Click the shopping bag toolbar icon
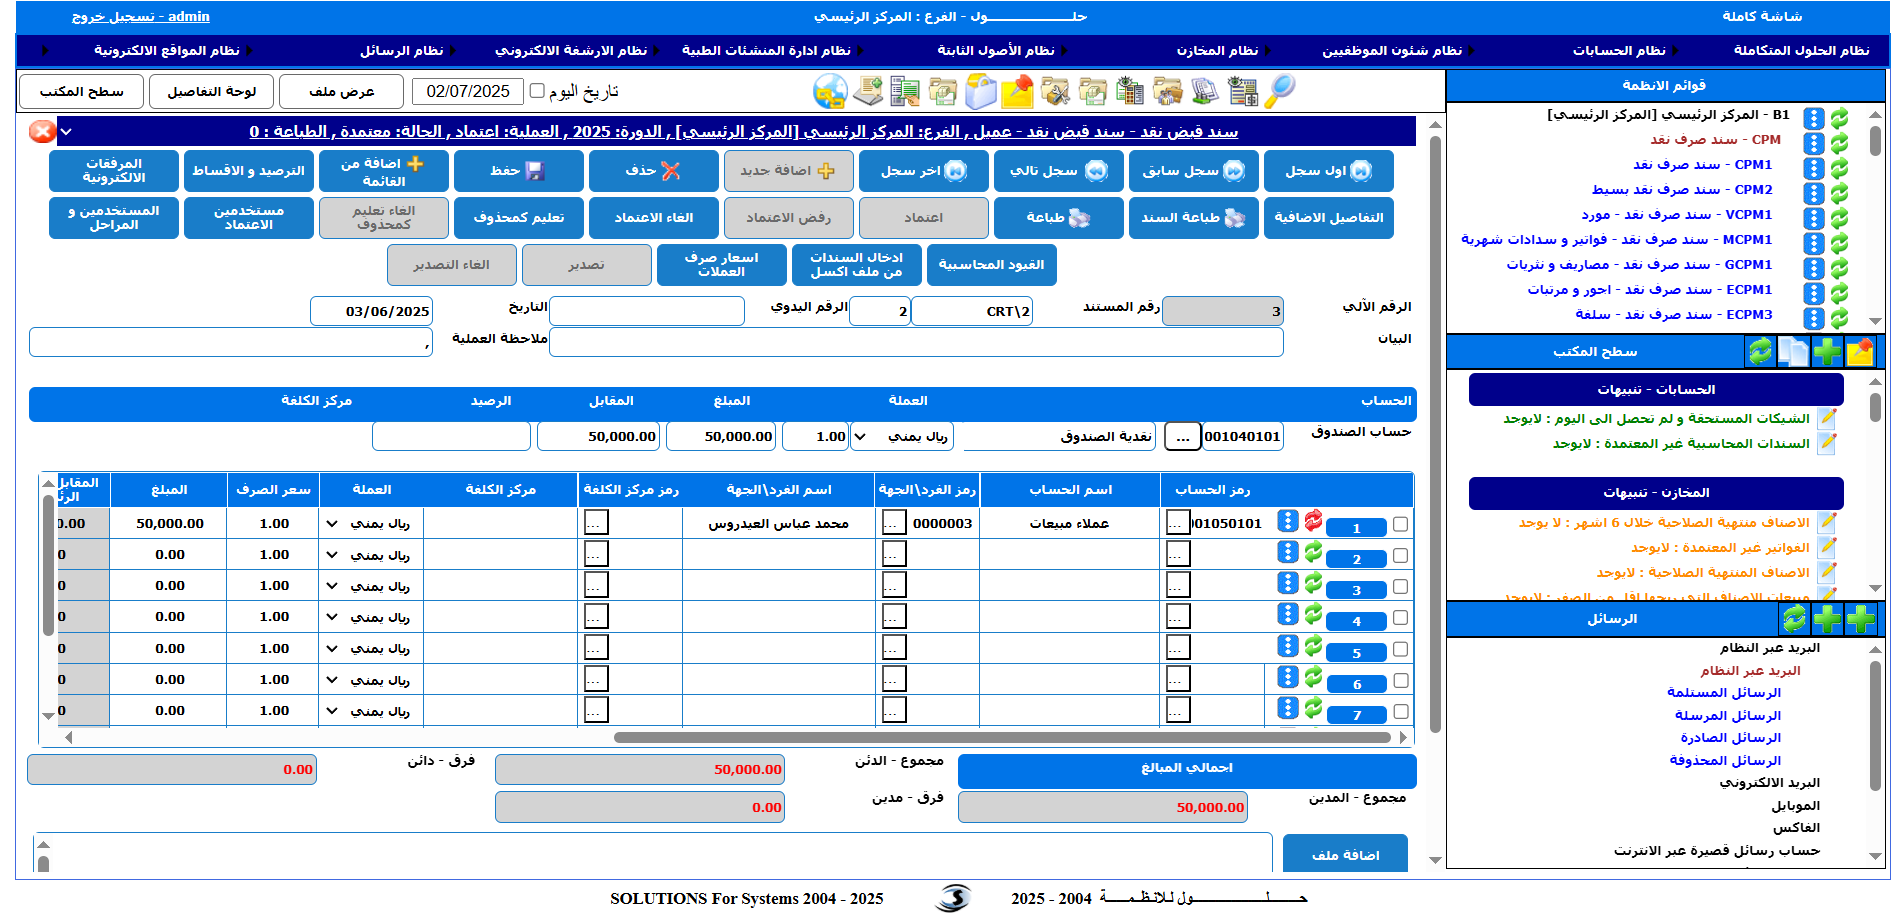Screen dimensions: 1891x917 [x=980, y=91]
